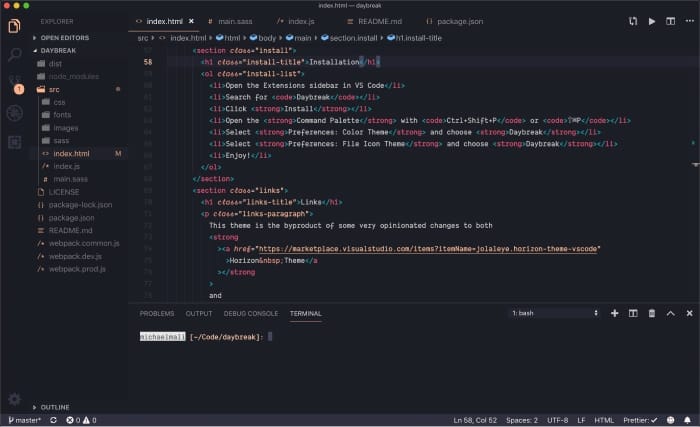Open the editor More Actions ellipsis
This screenshot has width=700, height=427.
click(x=689, y=21)
